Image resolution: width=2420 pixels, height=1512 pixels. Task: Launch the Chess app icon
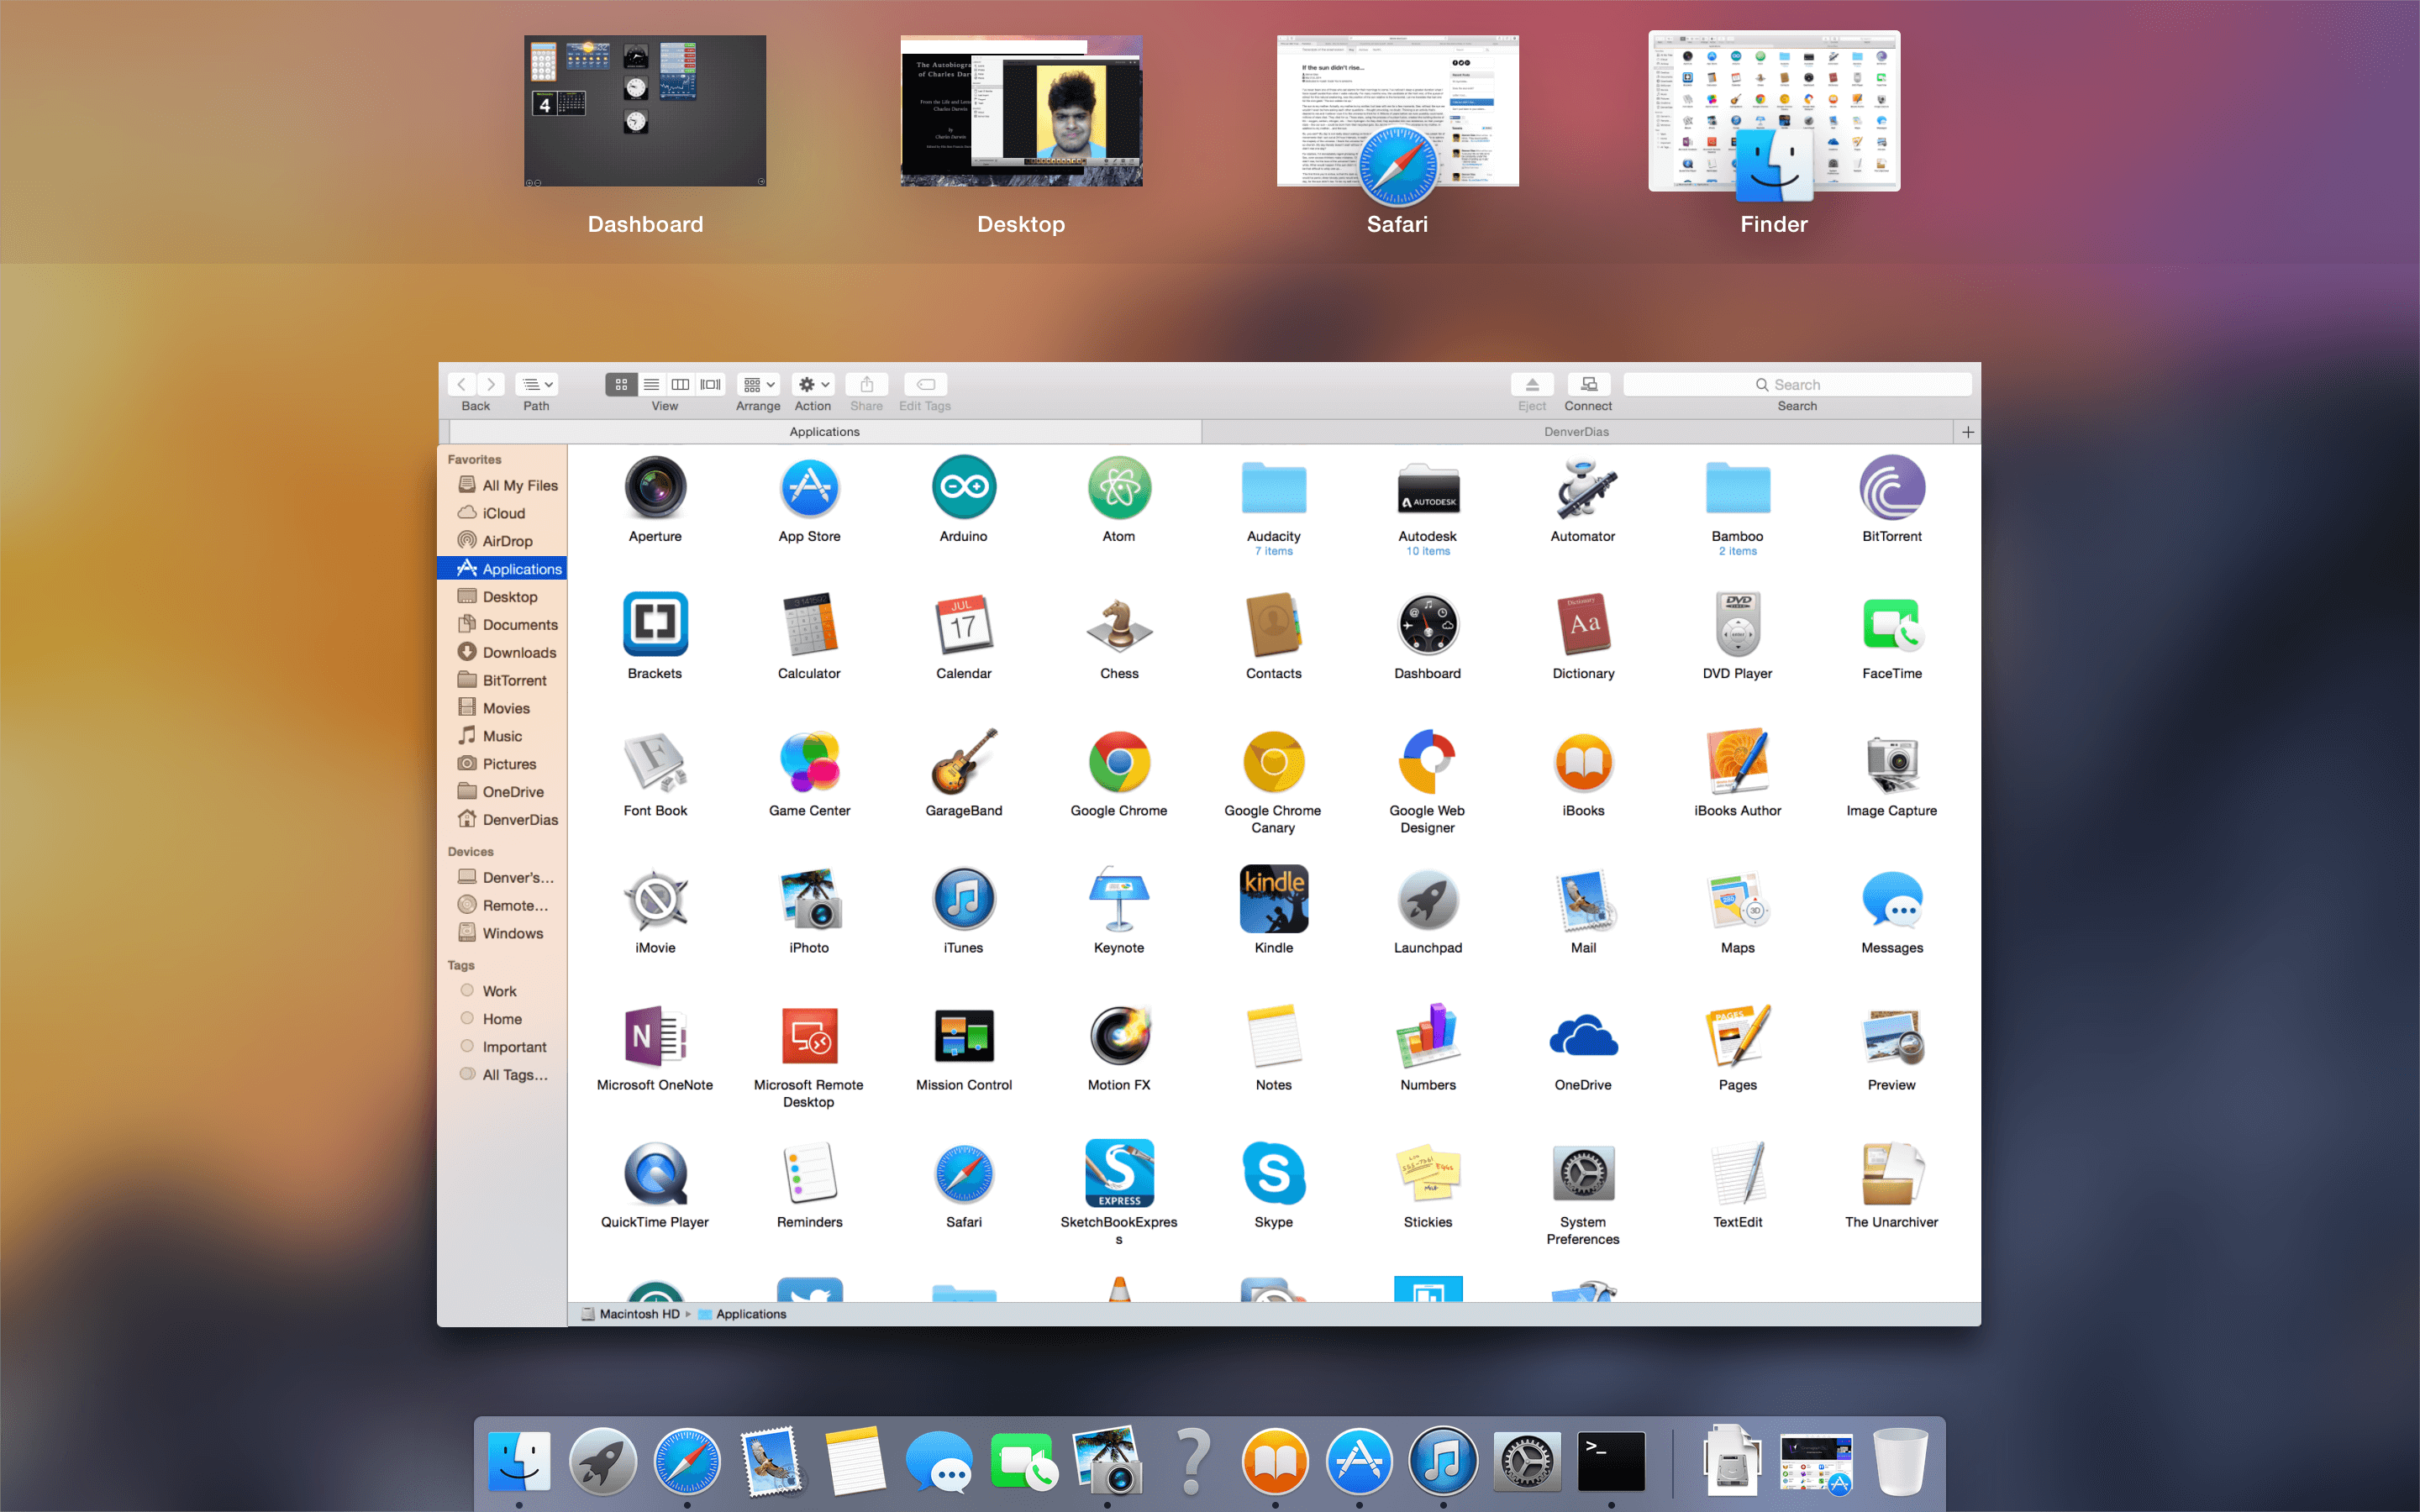(1118, 625)
